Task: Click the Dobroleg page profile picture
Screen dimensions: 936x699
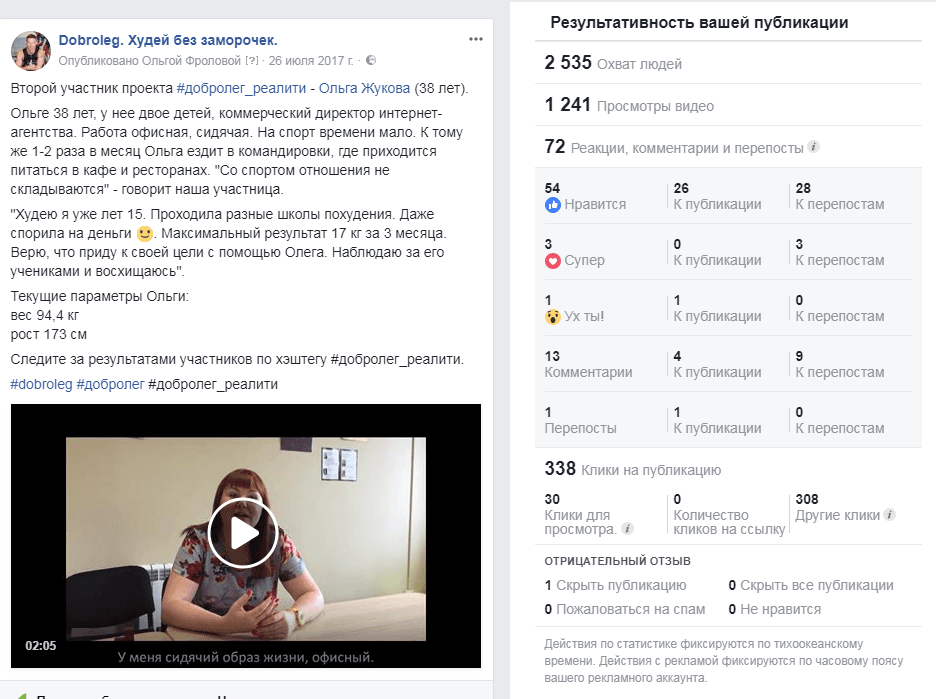Action: pos(30,50)
